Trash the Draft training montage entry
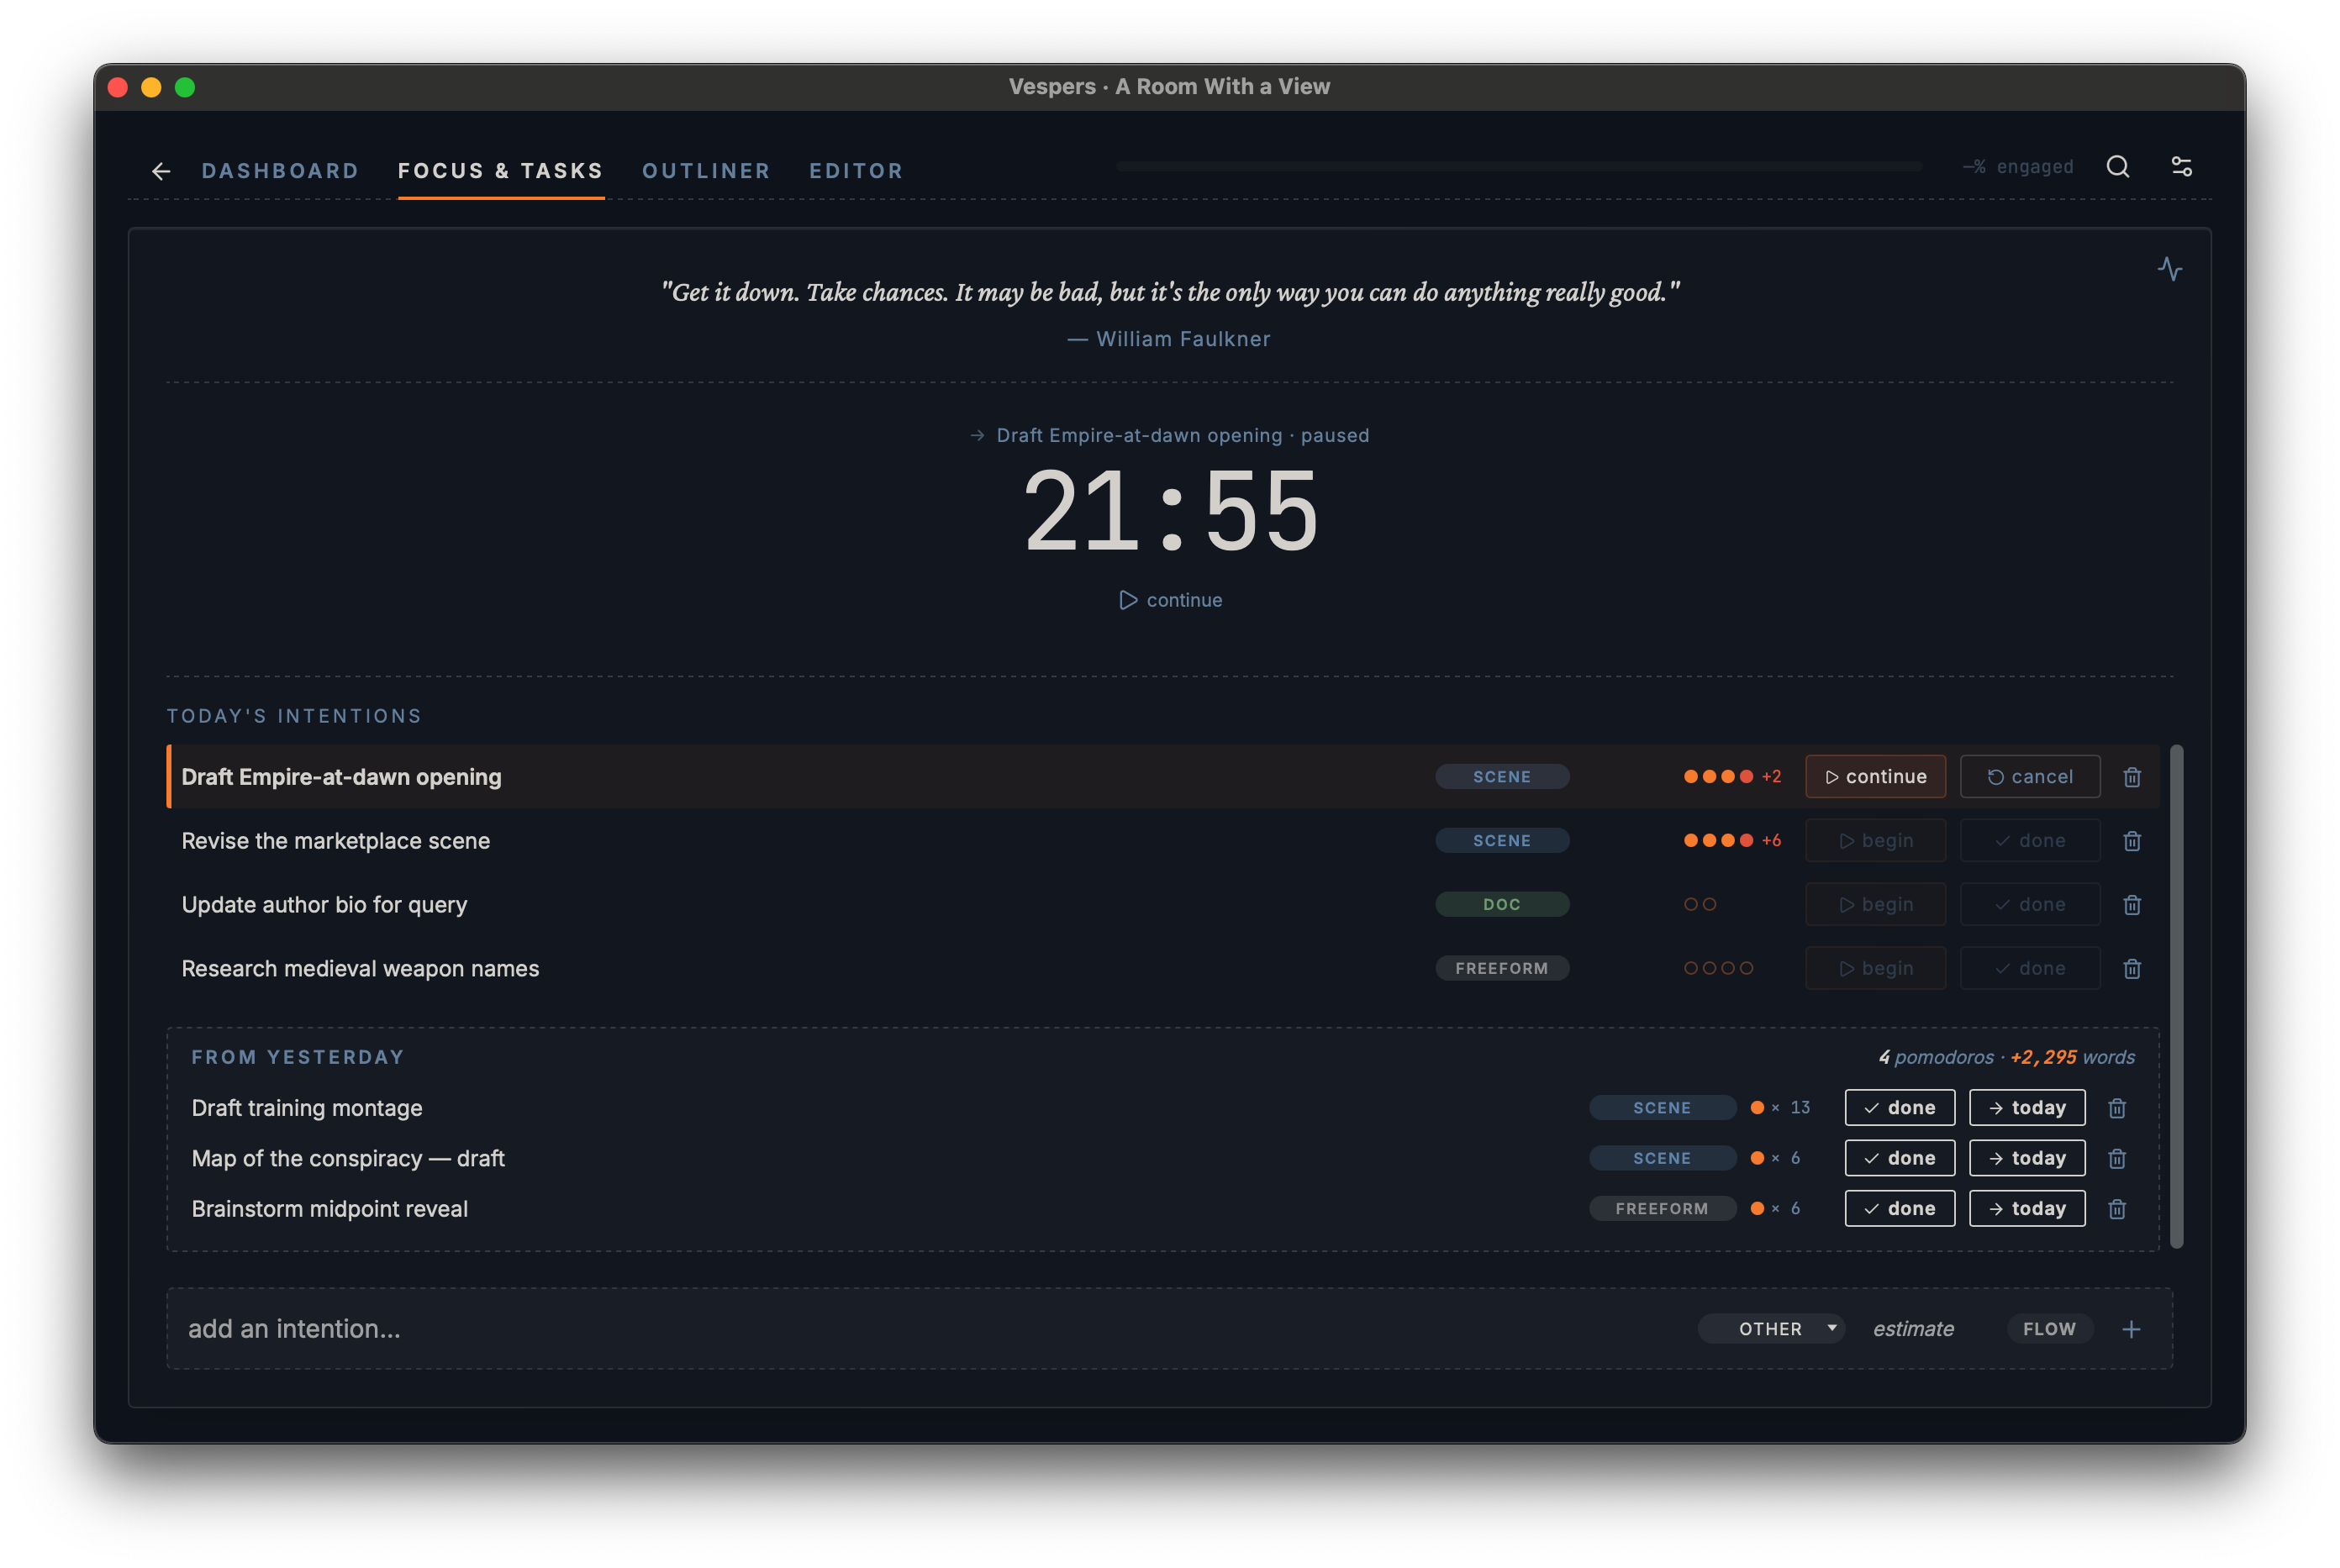The width and height of the screenshot is (2340, 1568). [2116, 1108]
